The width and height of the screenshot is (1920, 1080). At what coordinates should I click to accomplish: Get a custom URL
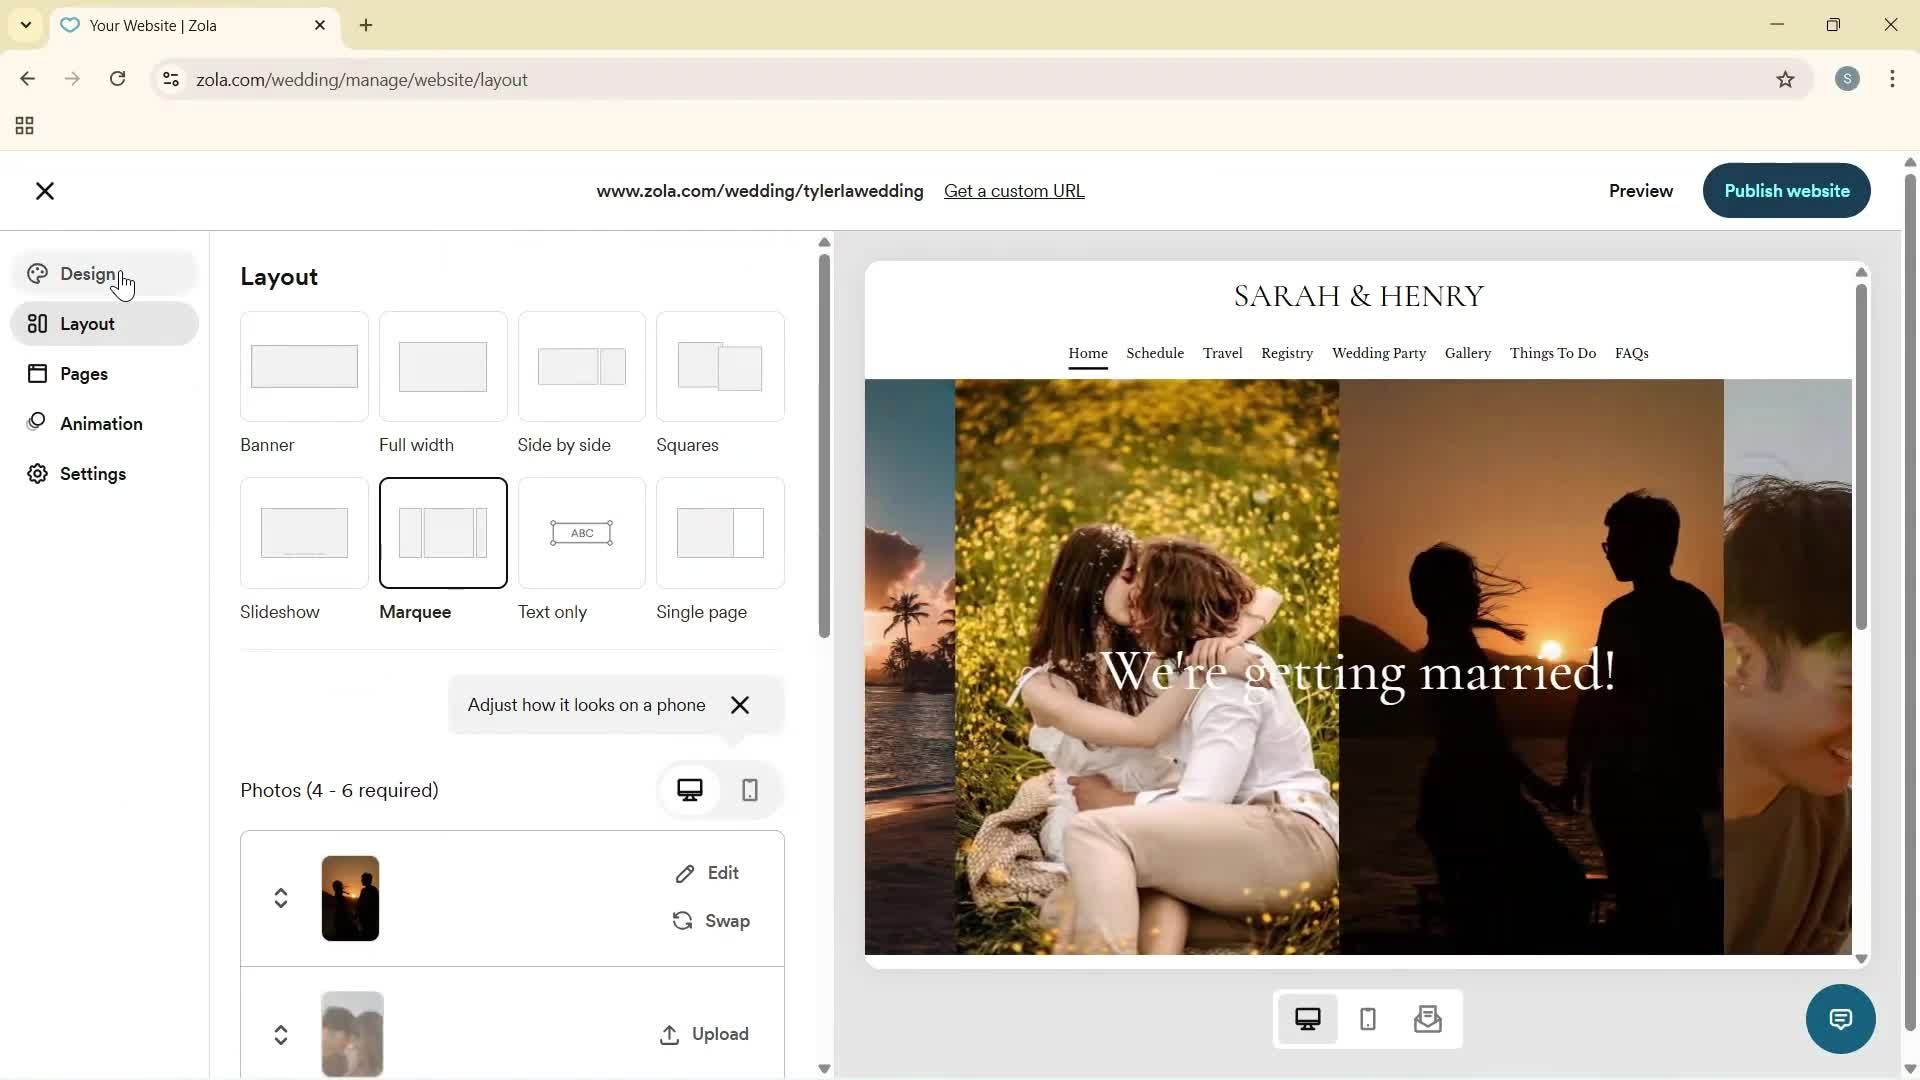1014,190
